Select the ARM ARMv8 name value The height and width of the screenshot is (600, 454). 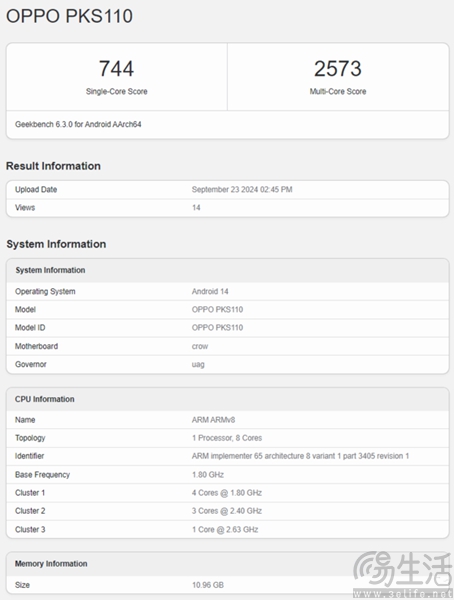[x=213, y=420]
